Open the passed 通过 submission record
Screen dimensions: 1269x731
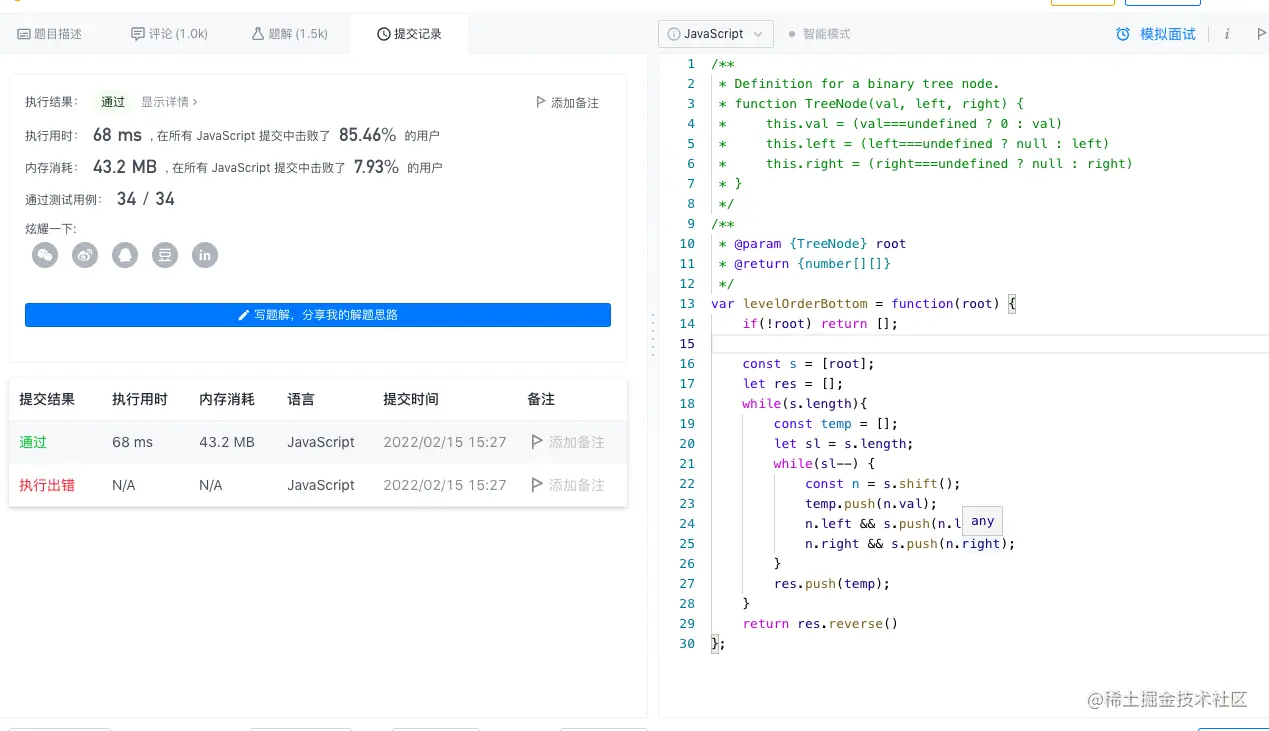coord(33,442)
